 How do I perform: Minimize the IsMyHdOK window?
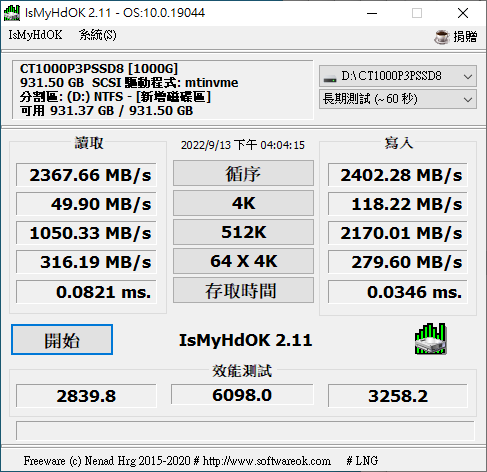pyautogui.click(x=372, y=13)
